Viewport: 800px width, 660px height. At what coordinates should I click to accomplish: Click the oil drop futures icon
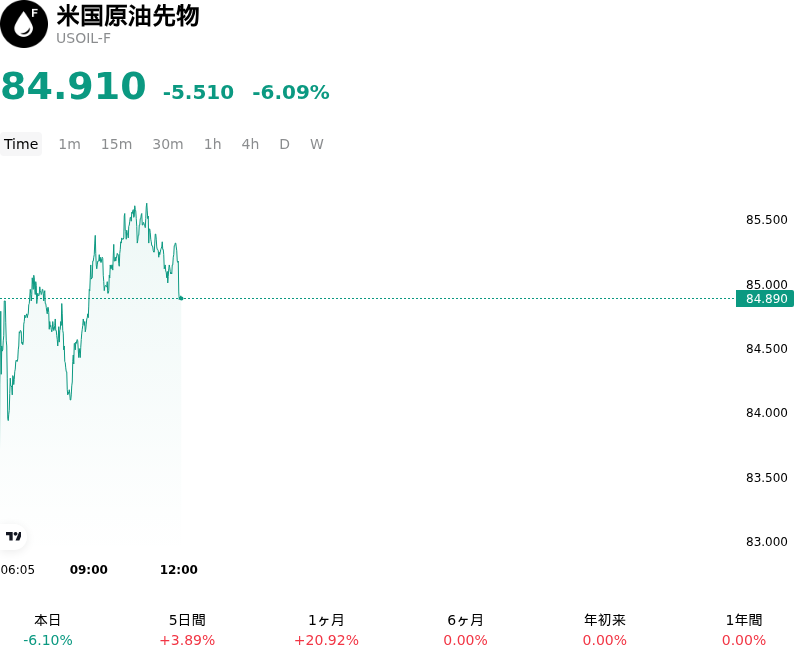[24, 24]
